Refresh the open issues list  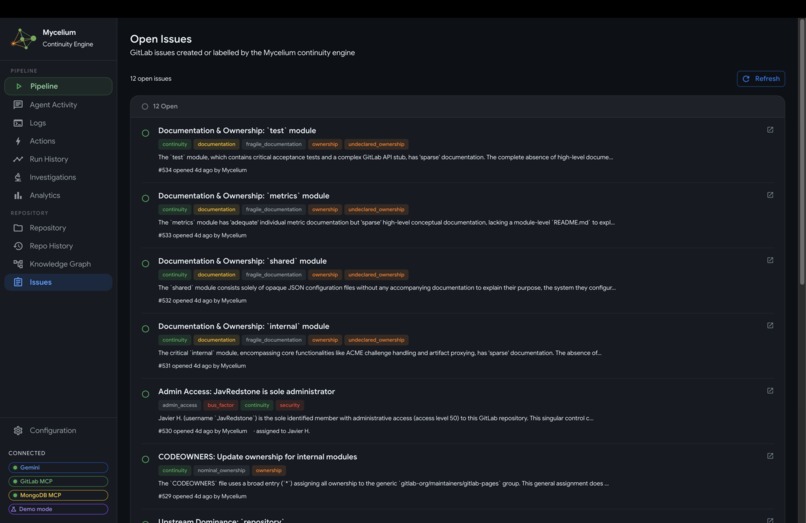tap(760, 79)
